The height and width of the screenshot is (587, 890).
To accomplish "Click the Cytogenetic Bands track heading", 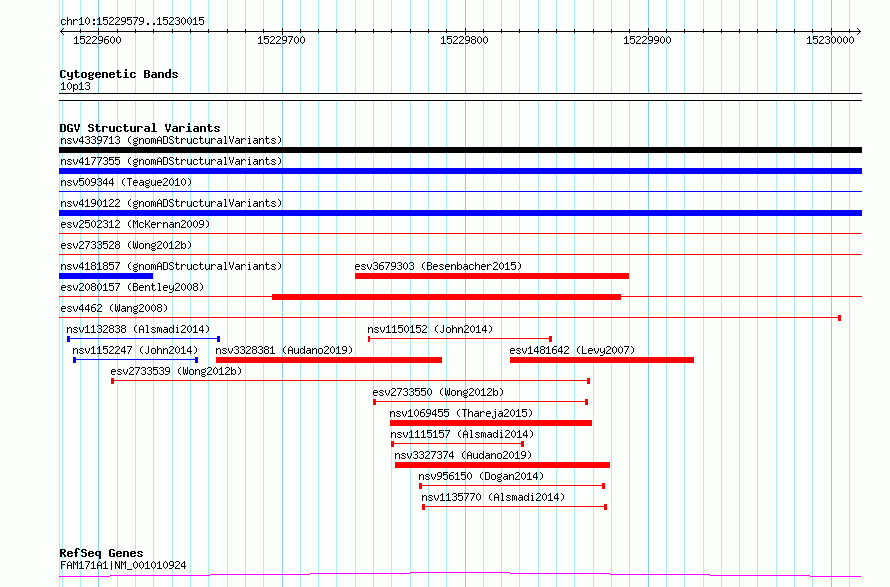I will point(119,74).
